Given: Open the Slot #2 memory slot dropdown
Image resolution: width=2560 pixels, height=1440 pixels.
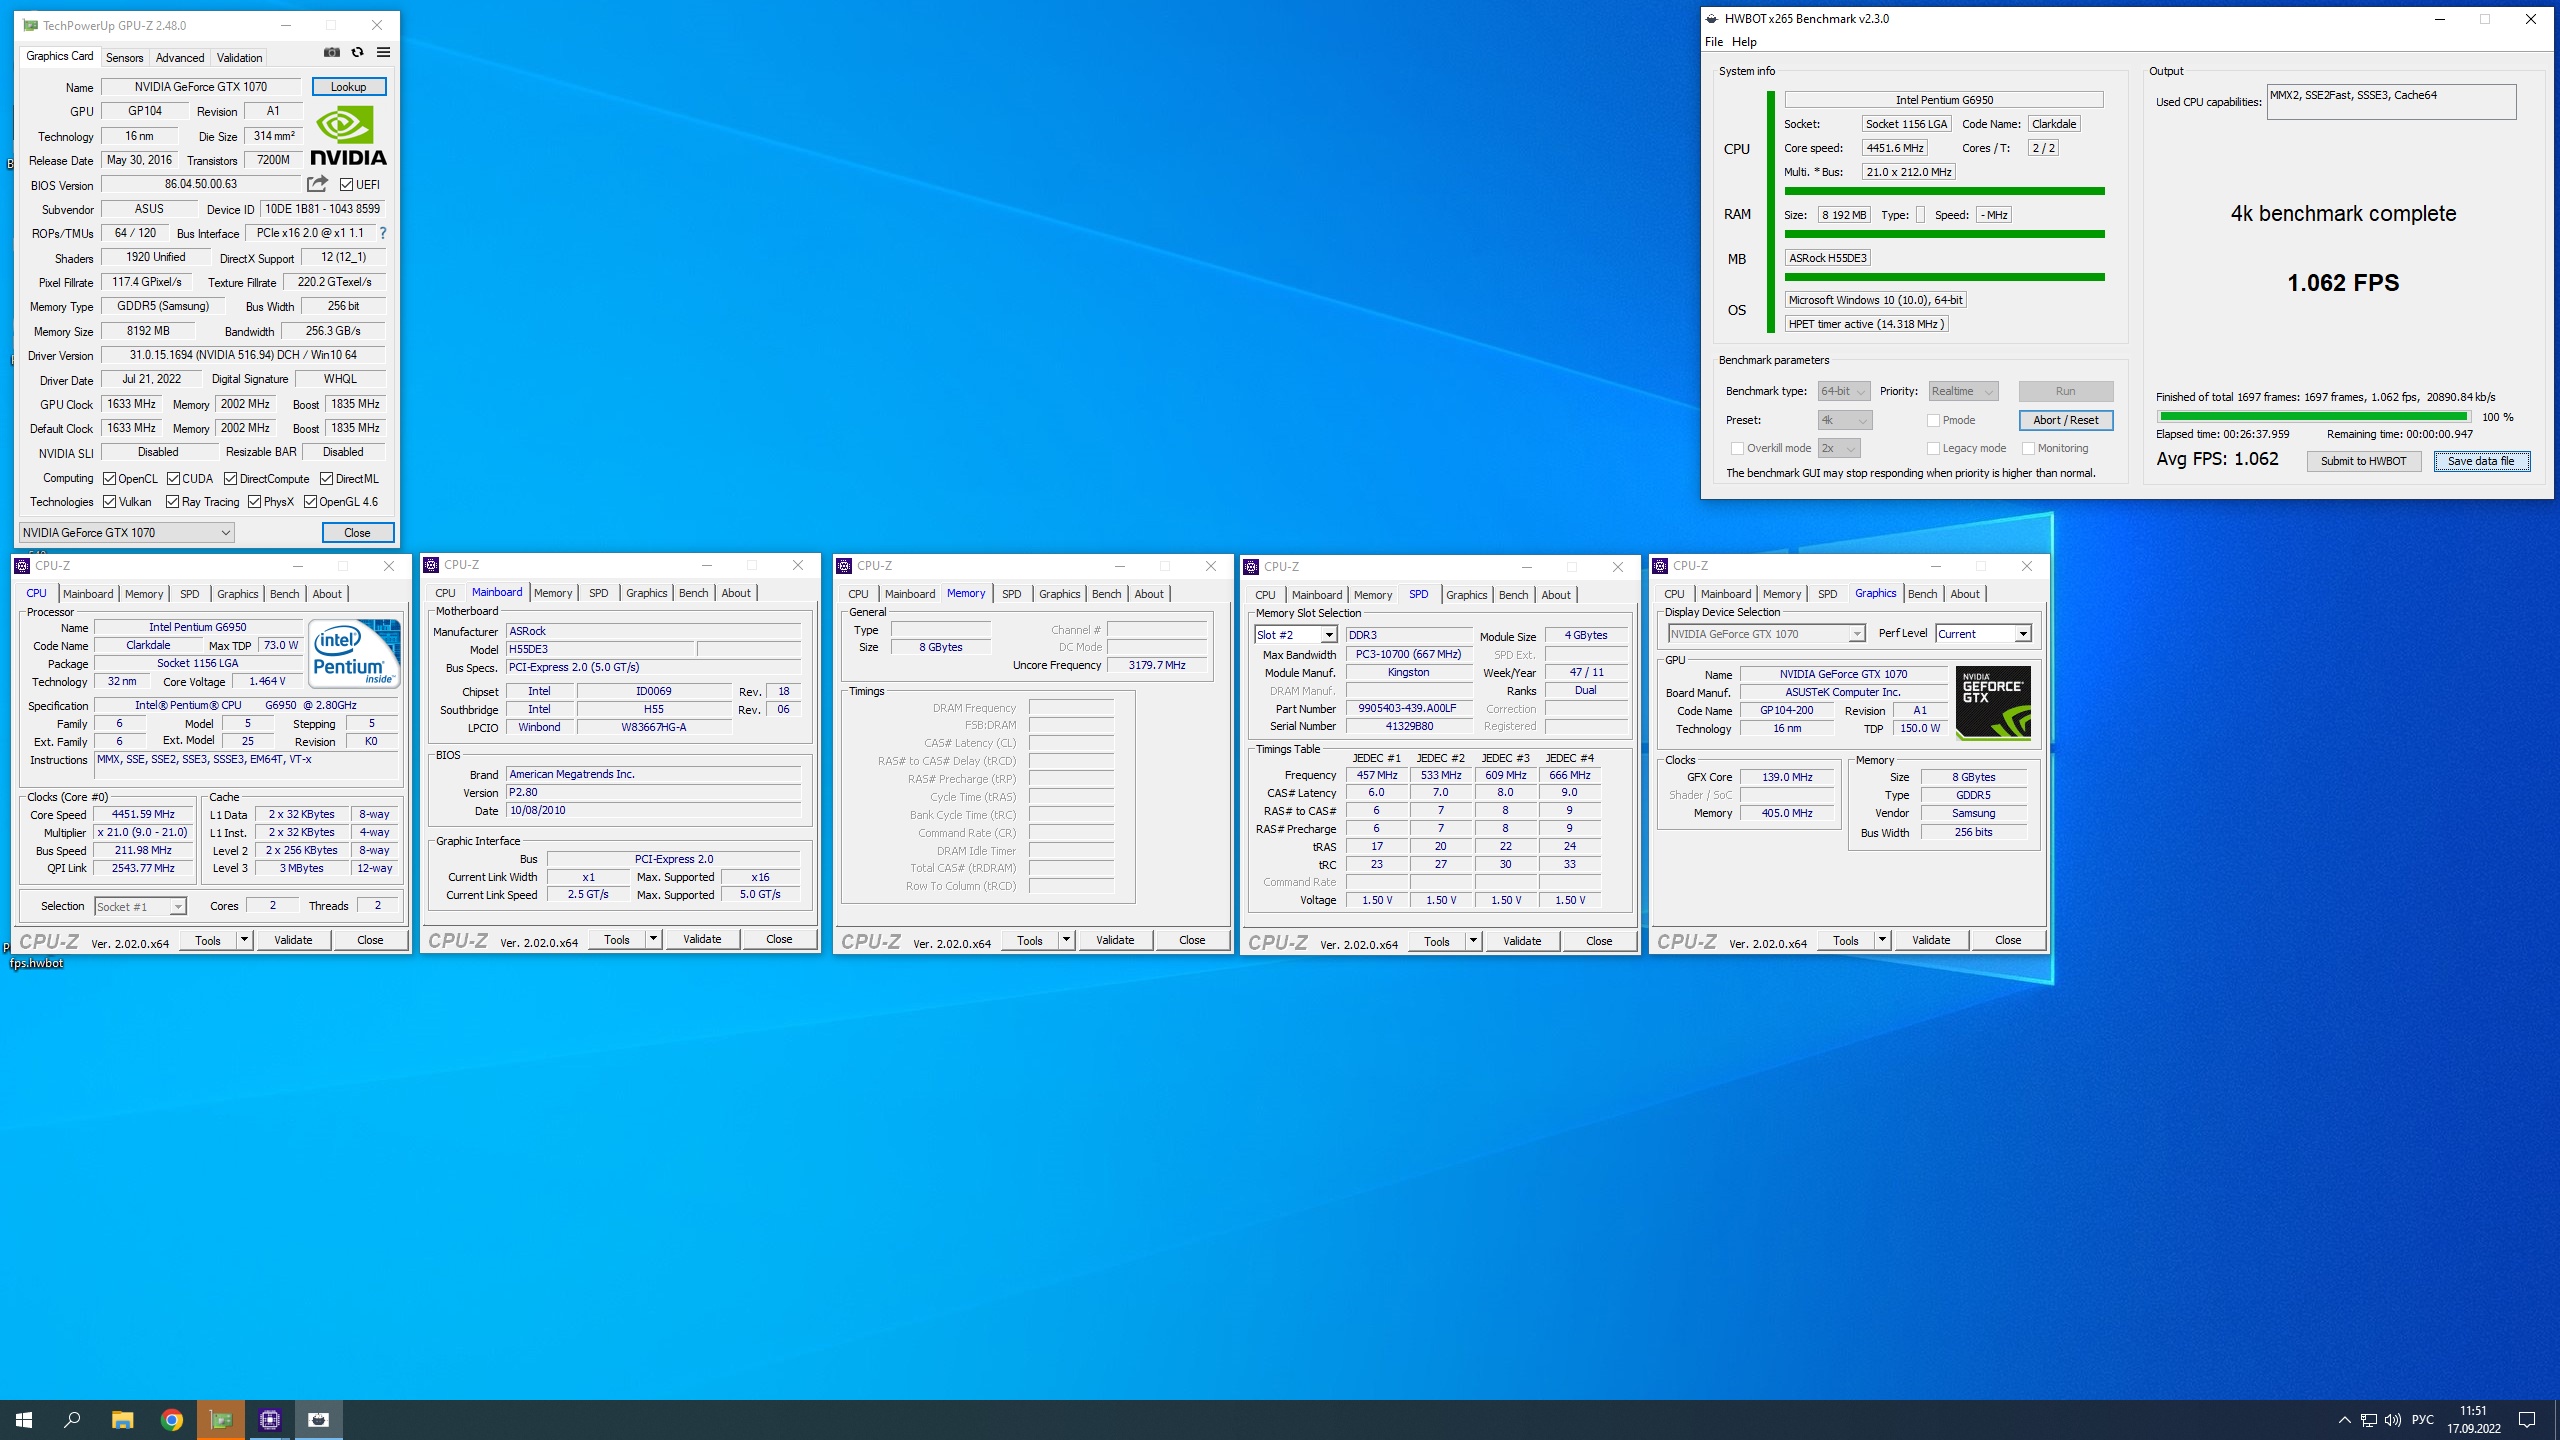Looking at the screenshot, I should click(x=1296, y=634).
